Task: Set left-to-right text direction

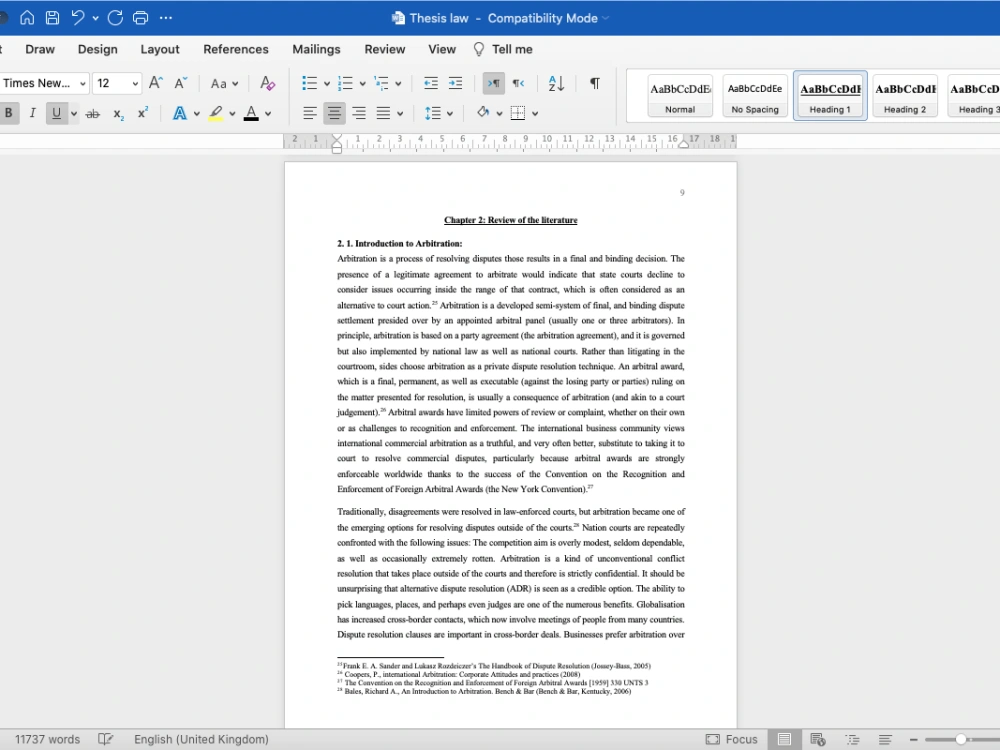Action: tap(494, 83)
